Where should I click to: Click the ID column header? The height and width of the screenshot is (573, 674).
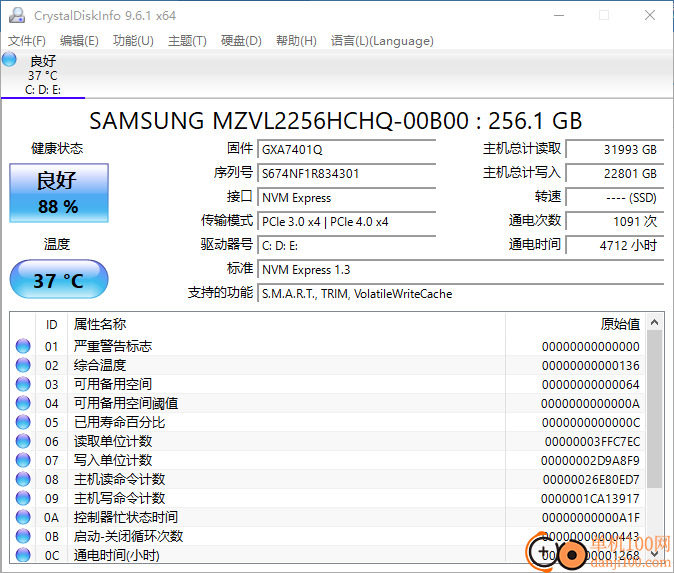[x=52, y=324]
